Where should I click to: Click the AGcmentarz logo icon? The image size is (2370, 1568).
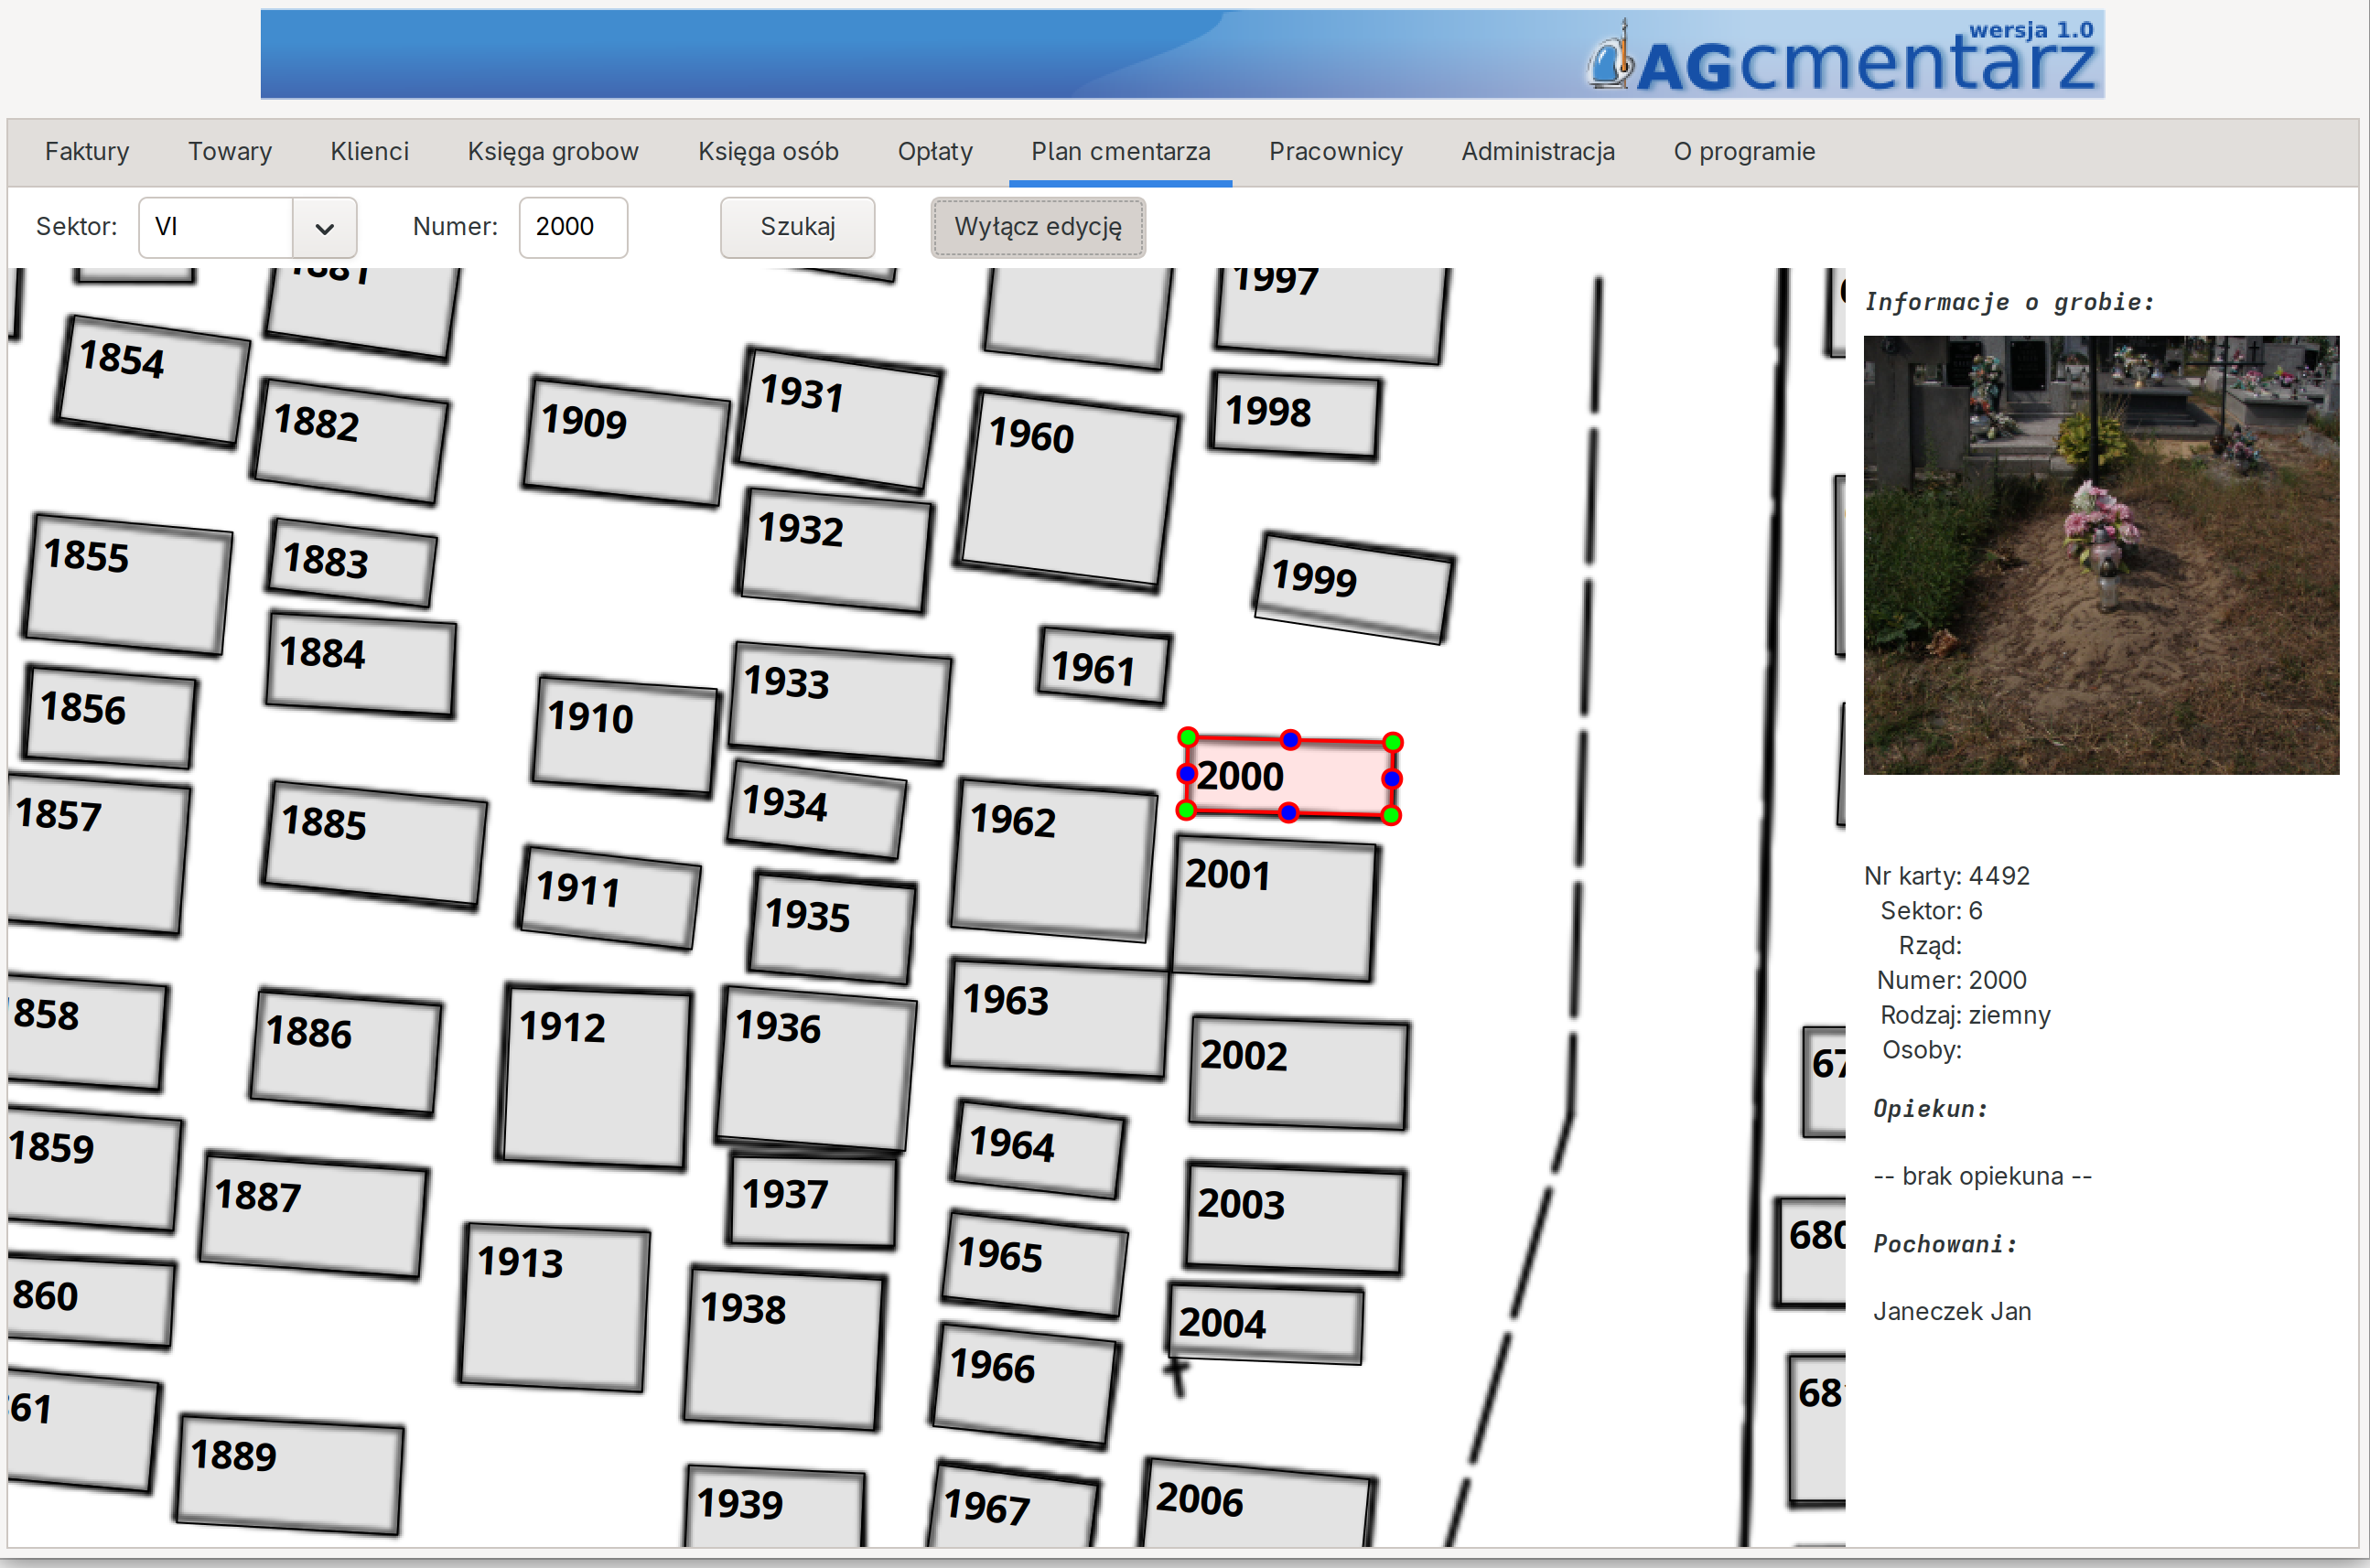[1611, 60]
